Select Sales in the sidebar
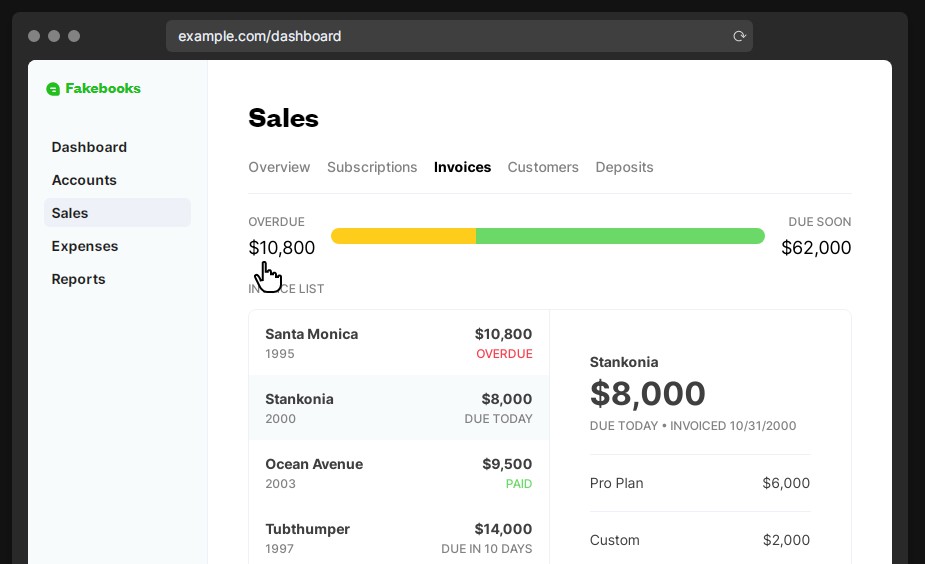Screen dimensions: 925x564 (117, 213)
